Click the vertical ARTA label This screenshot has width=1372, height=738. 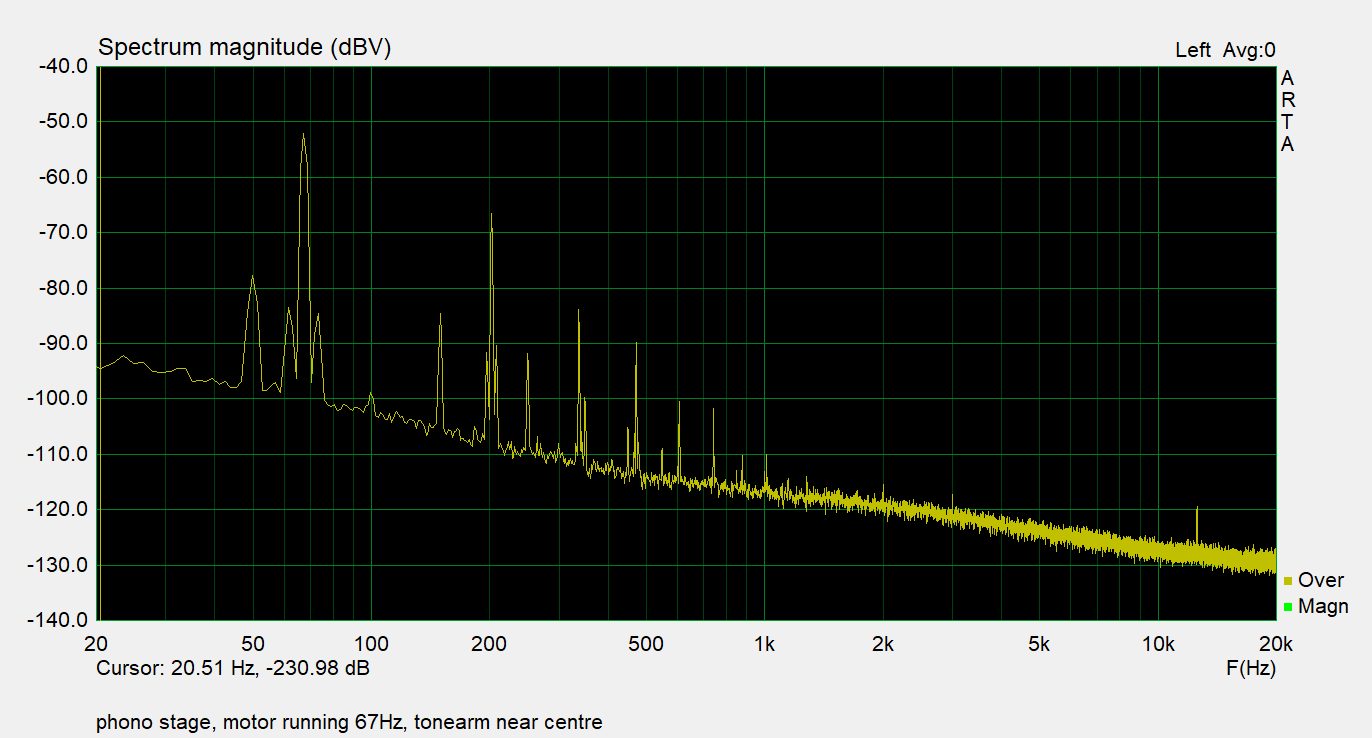[1287, 111]
